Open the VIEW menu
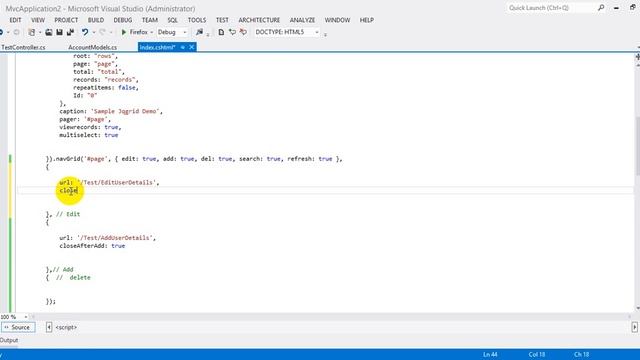 (38, 20)
